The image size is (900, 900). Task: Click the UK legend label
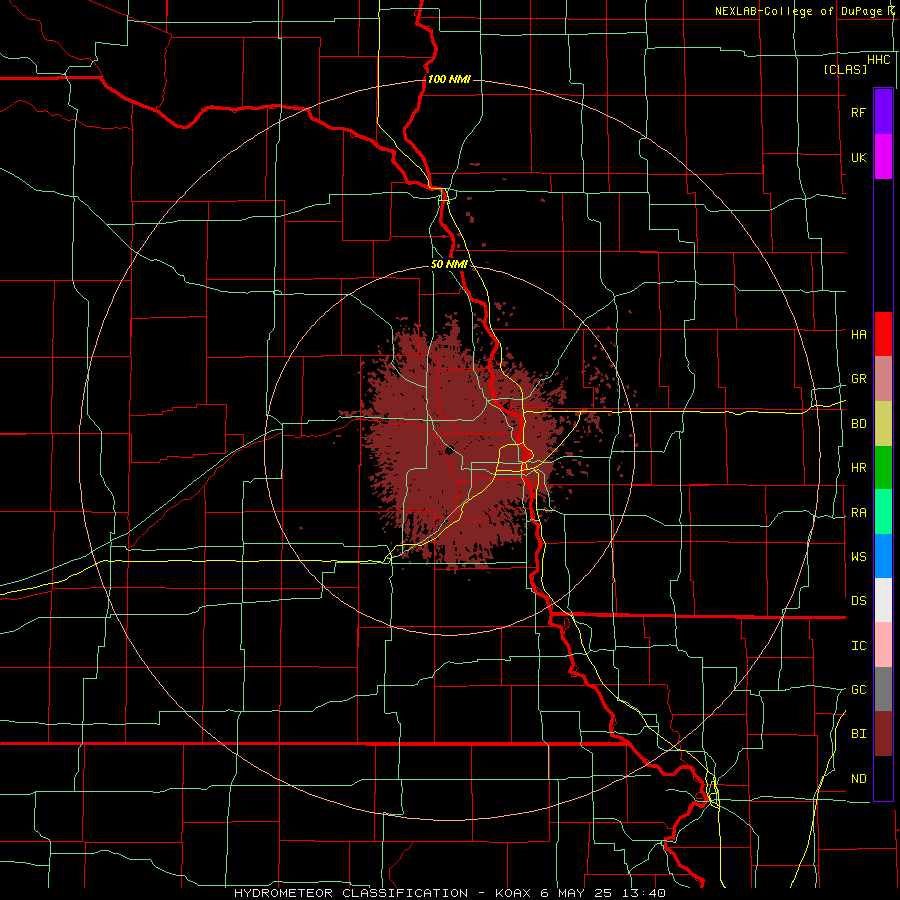click(x=858, y=157)
